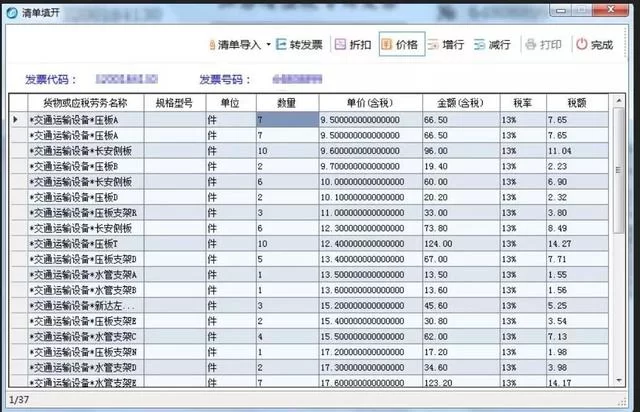Toggle the 价格 tax-inclusive price button

click(400, 45)
